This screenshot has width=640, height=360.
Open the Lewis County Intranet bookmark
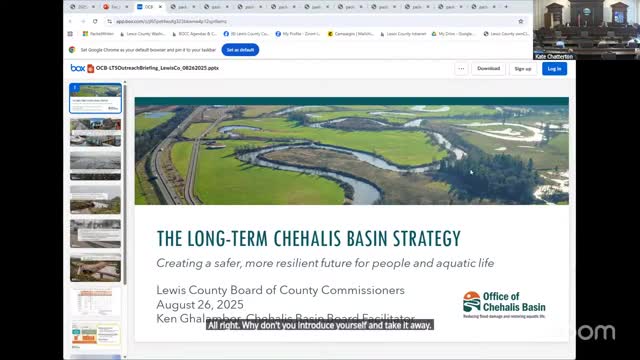pos(403,34)
